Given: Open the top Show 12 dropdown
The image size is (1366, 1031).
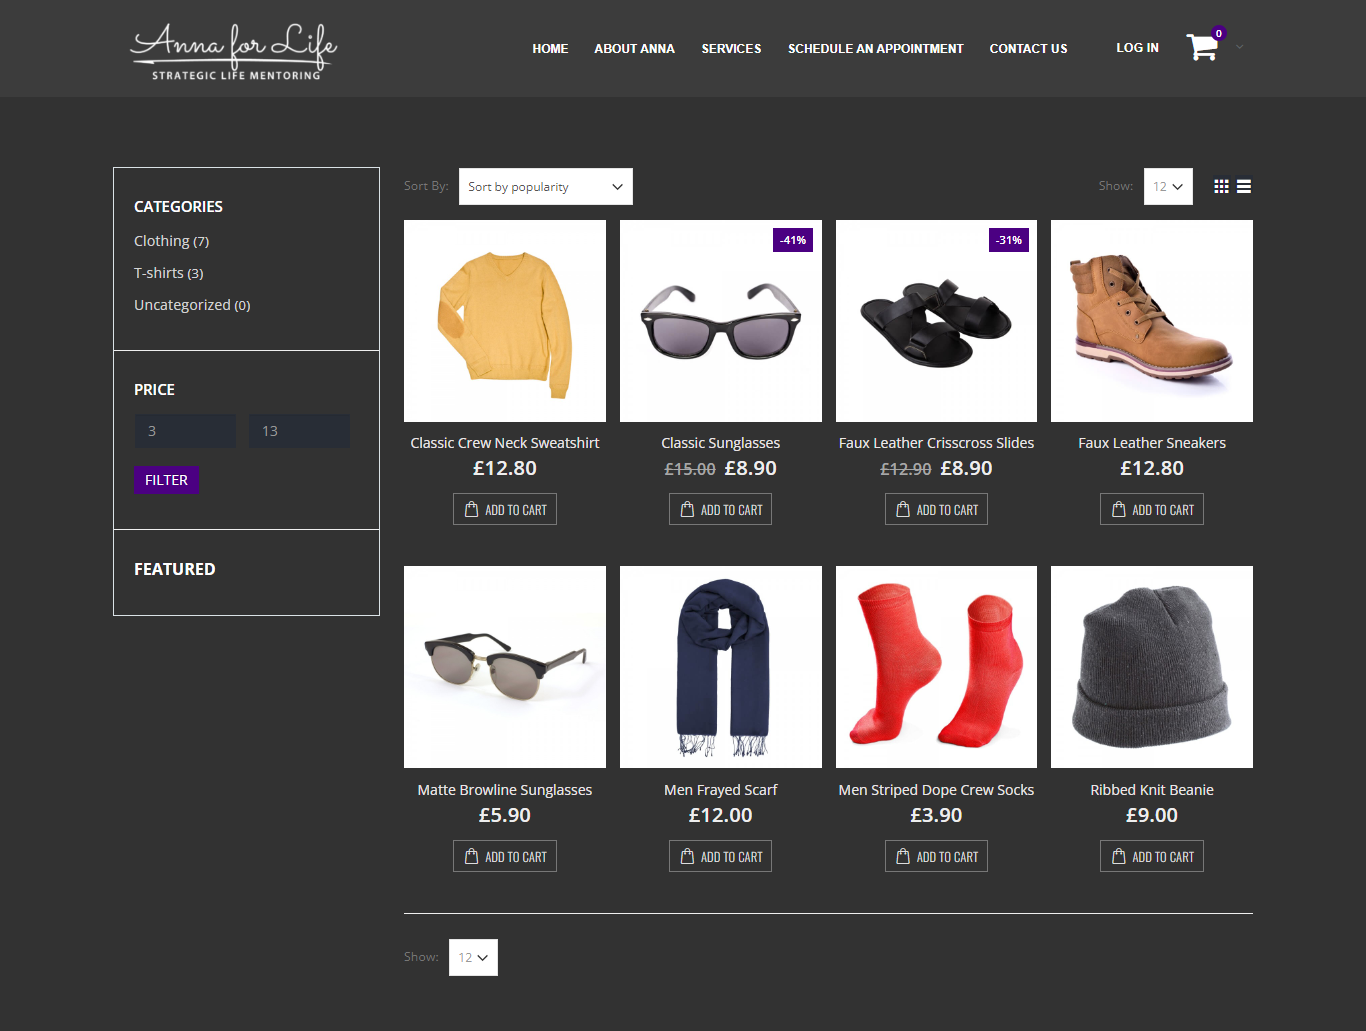Looking at the screenshot, I should coord(1167,187).
